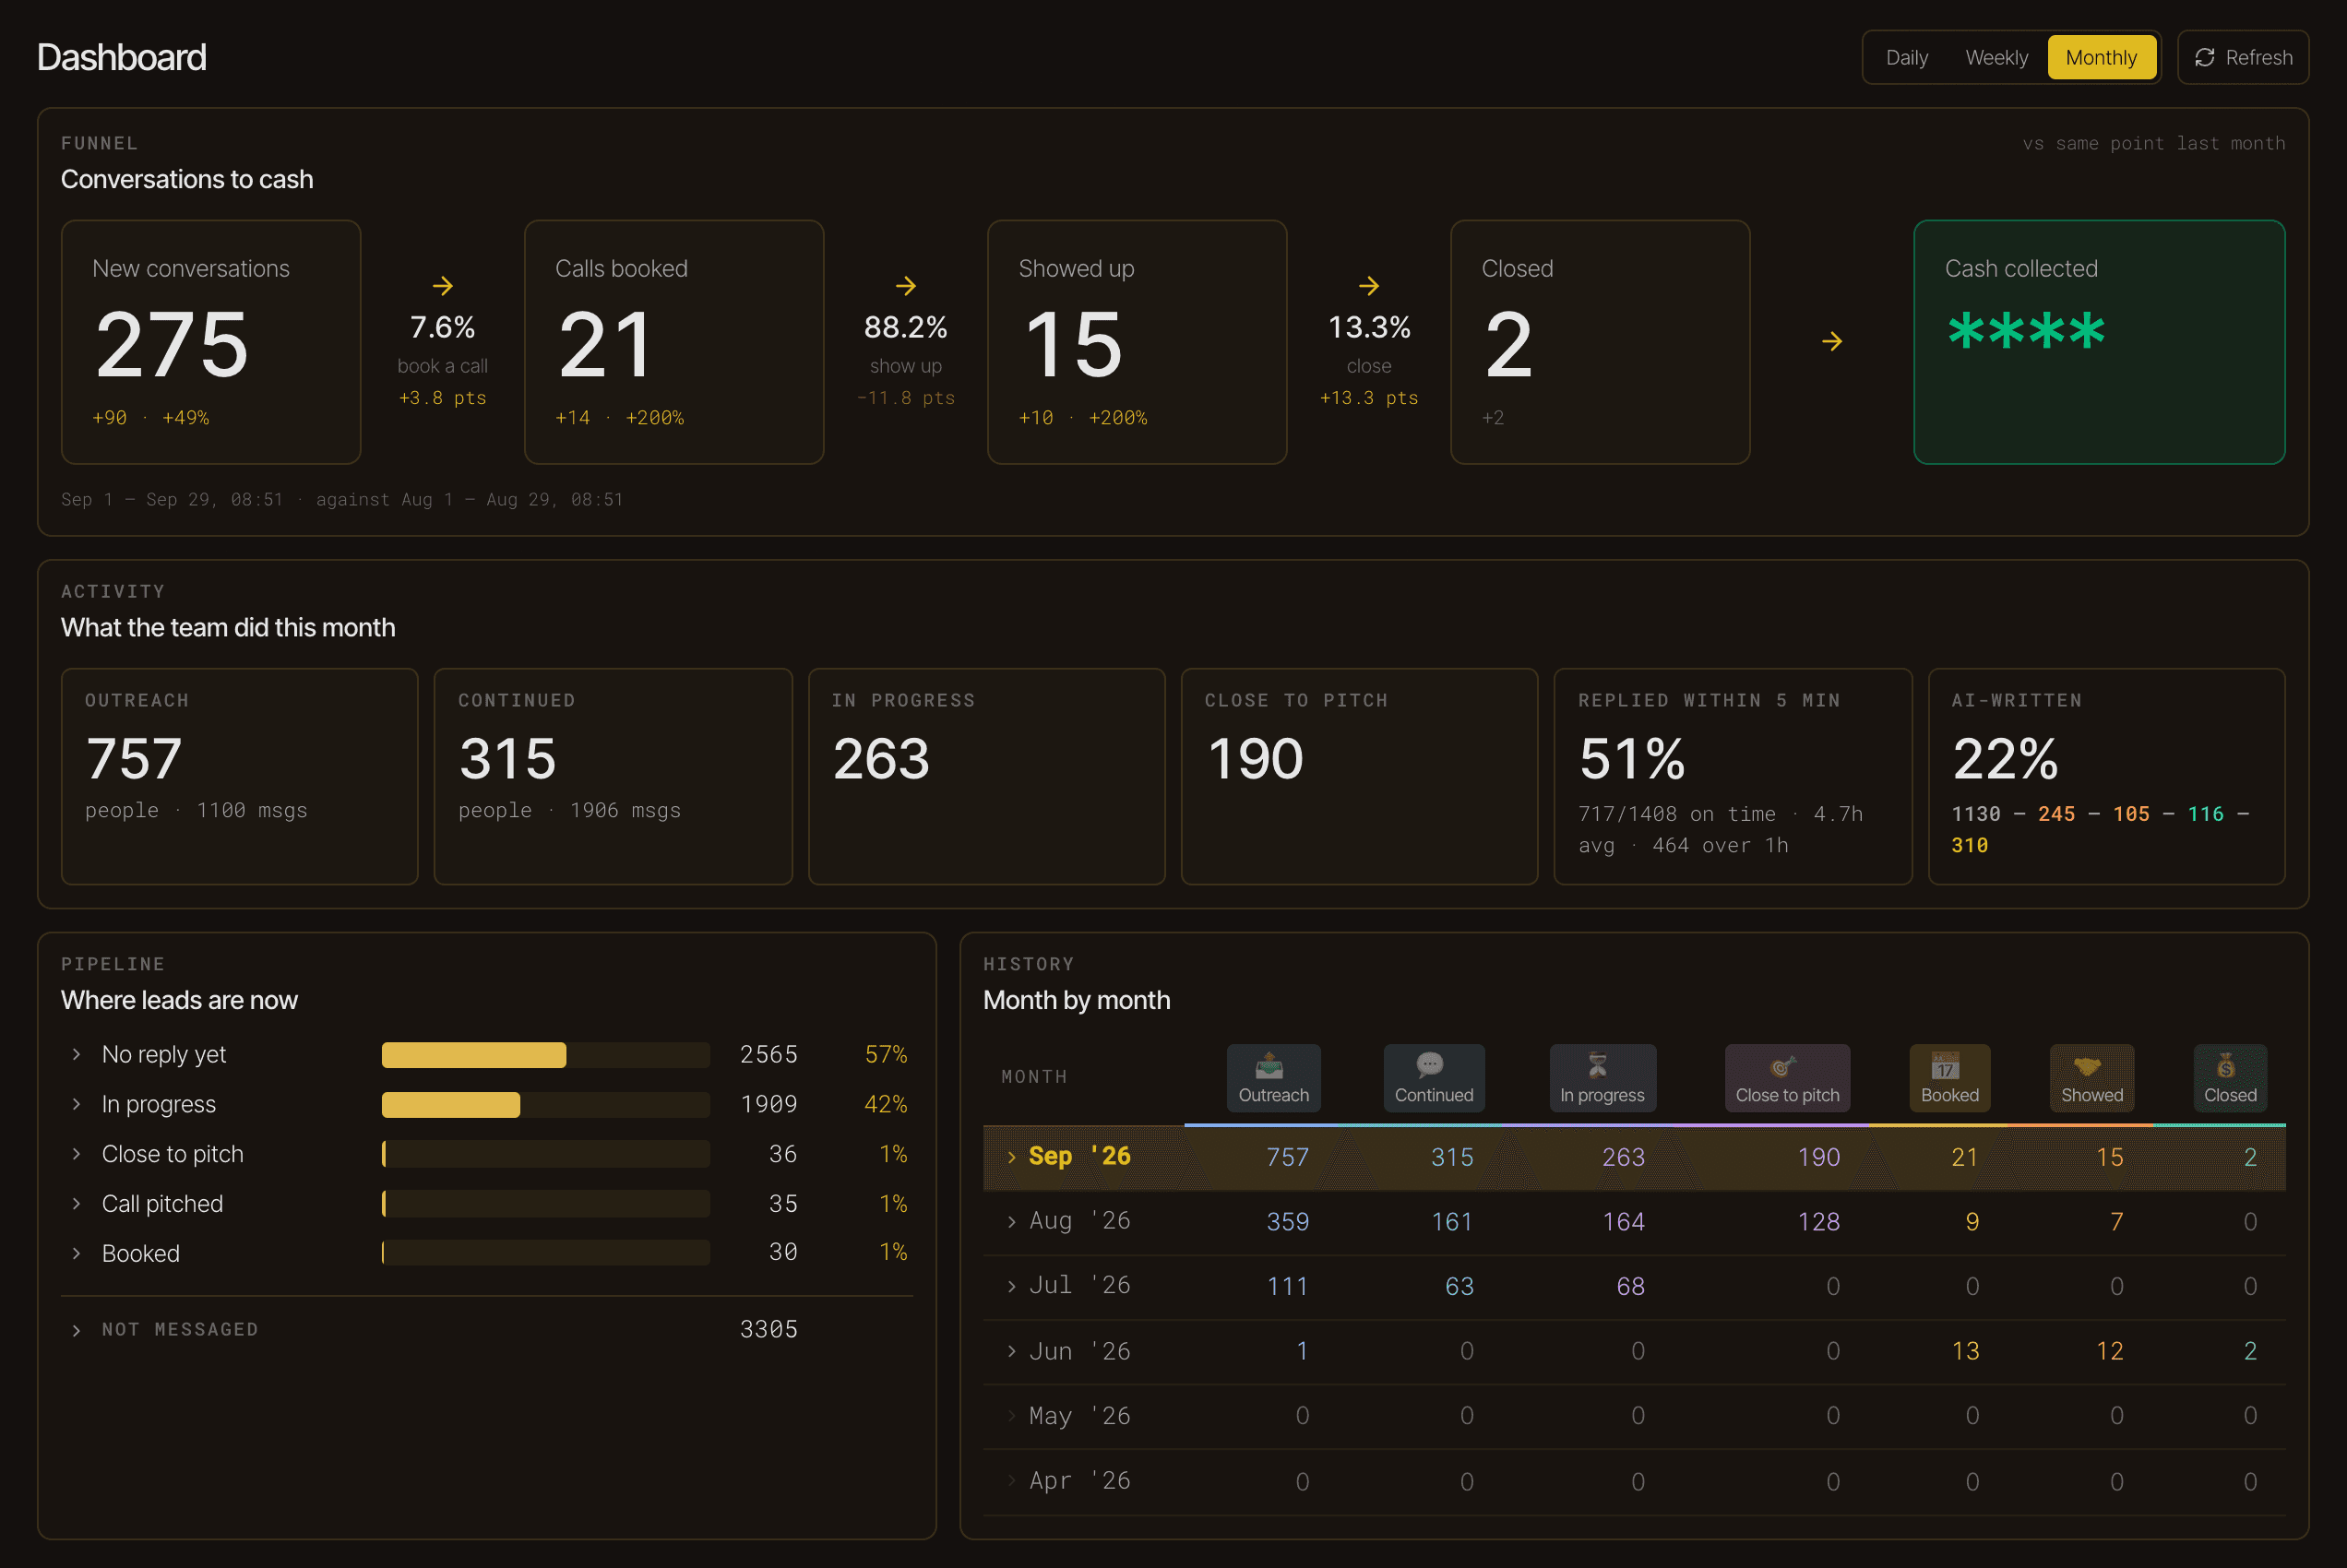Open the Closed funnel card
This screenshot has height=1568, width=2347.
pyautogui.click(x=1600, y=342)
